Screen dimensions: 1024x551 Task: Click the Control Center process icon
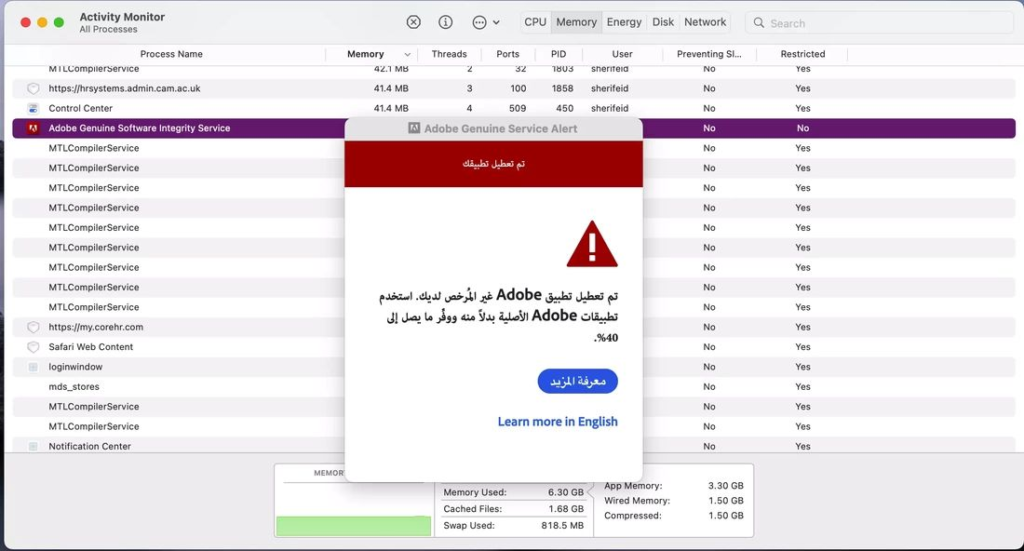(x=33, y=108)
